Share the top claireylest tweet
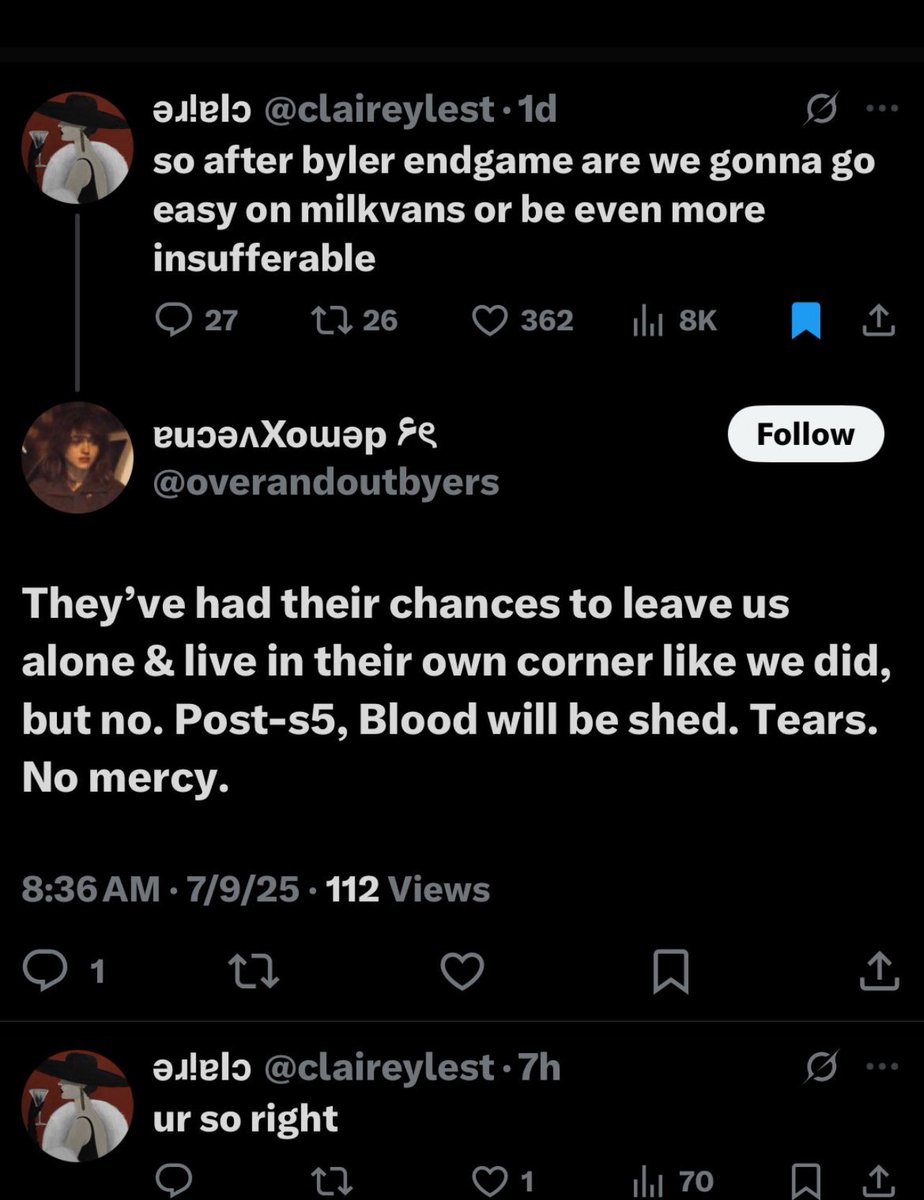924x1200 pixels. (877, 320)
